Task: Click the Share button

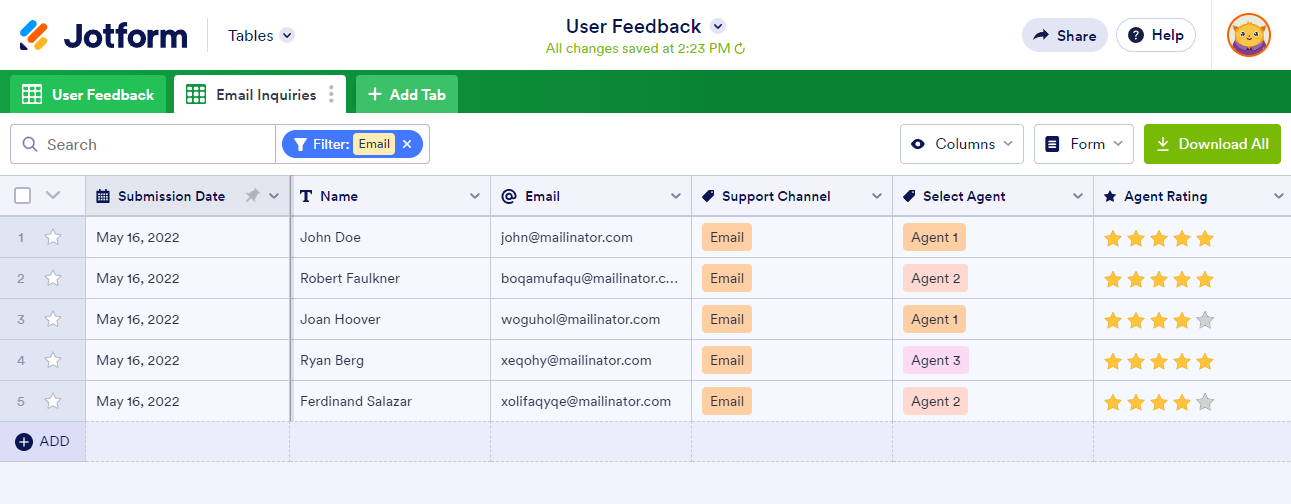Action: (x=1064, y=36)
